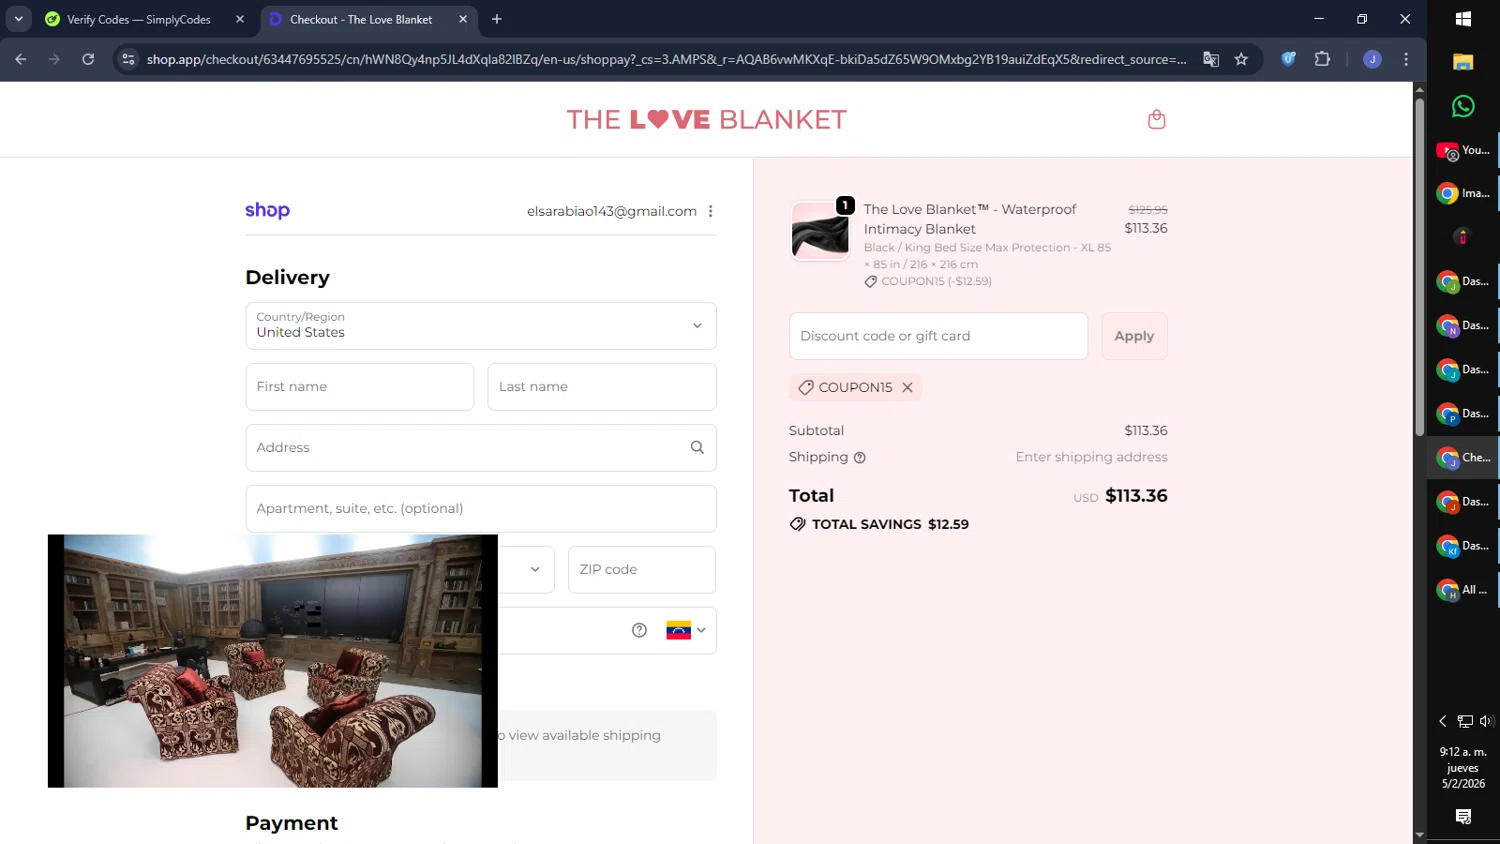Click the TOTAL SAVINGS $12.59 text

[890, 524]
